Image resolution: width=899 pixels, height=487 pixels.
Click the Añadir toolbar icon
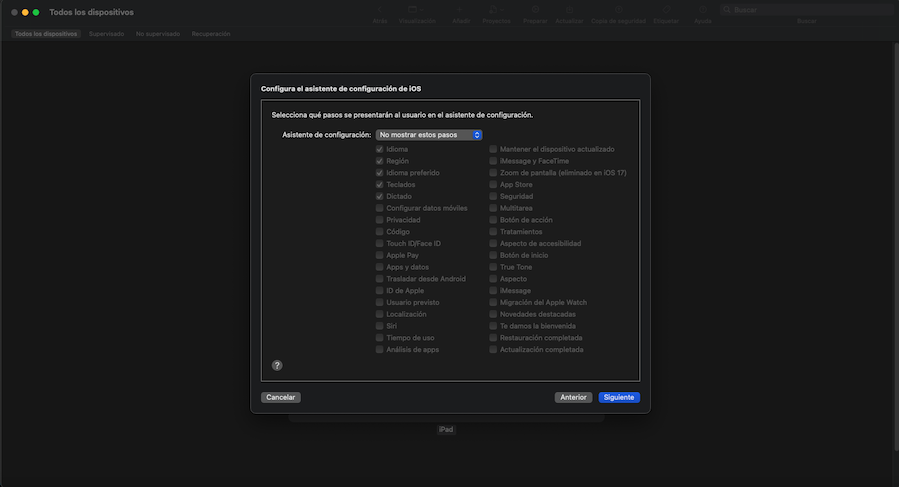[x=461, y=11]
